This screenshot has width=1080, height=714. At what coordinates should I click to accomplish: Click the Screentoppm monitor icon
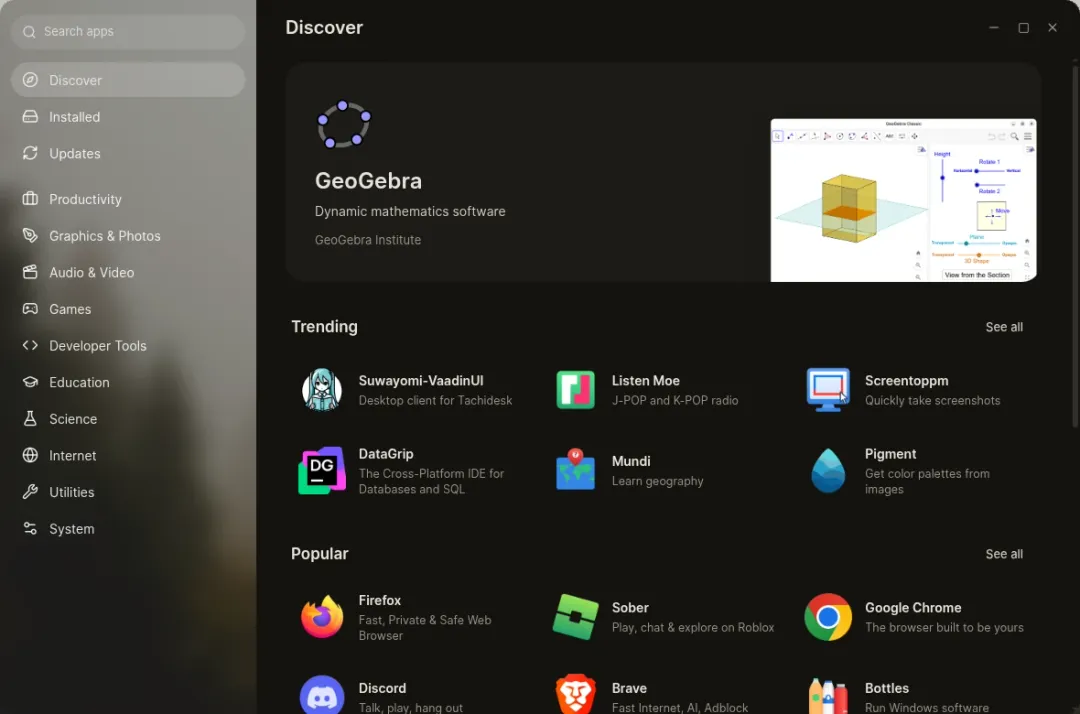coord(828,390)
